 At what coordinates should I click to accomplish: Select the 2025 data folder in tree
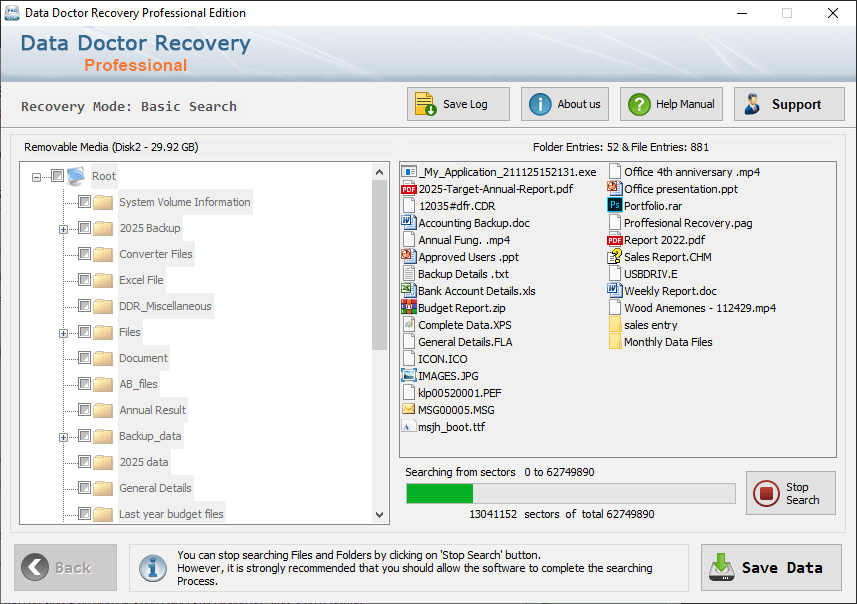pyautogui.click(x=144, y=462)
